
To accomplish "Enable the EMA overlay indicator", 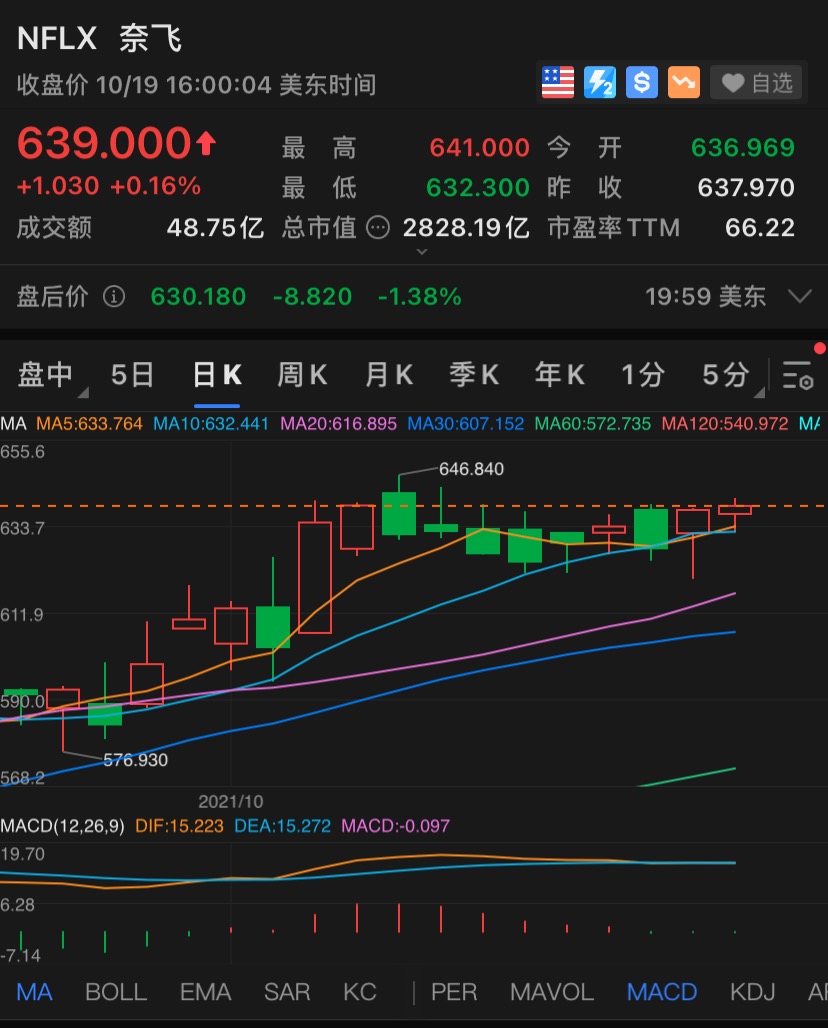I will (205, 992).
